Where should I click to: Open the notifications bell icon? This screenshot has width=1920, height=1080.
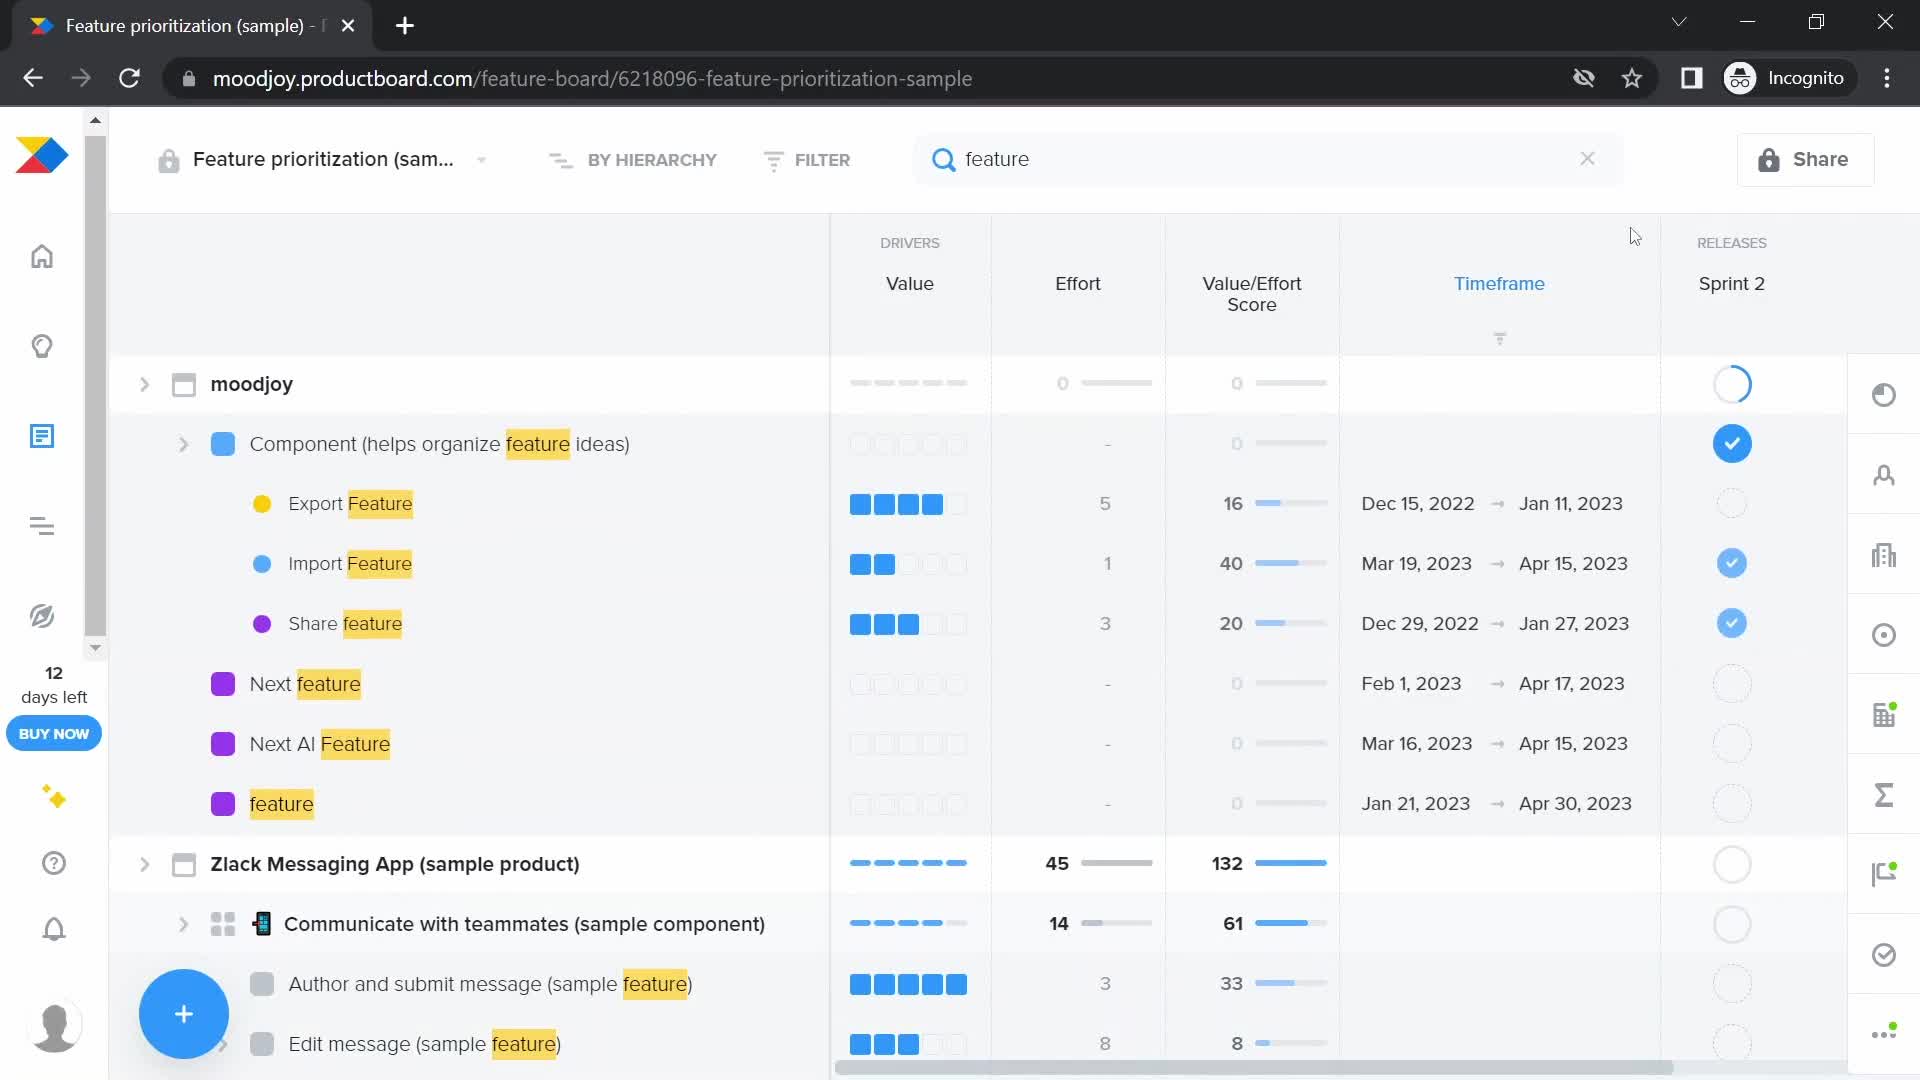[54, 929]
